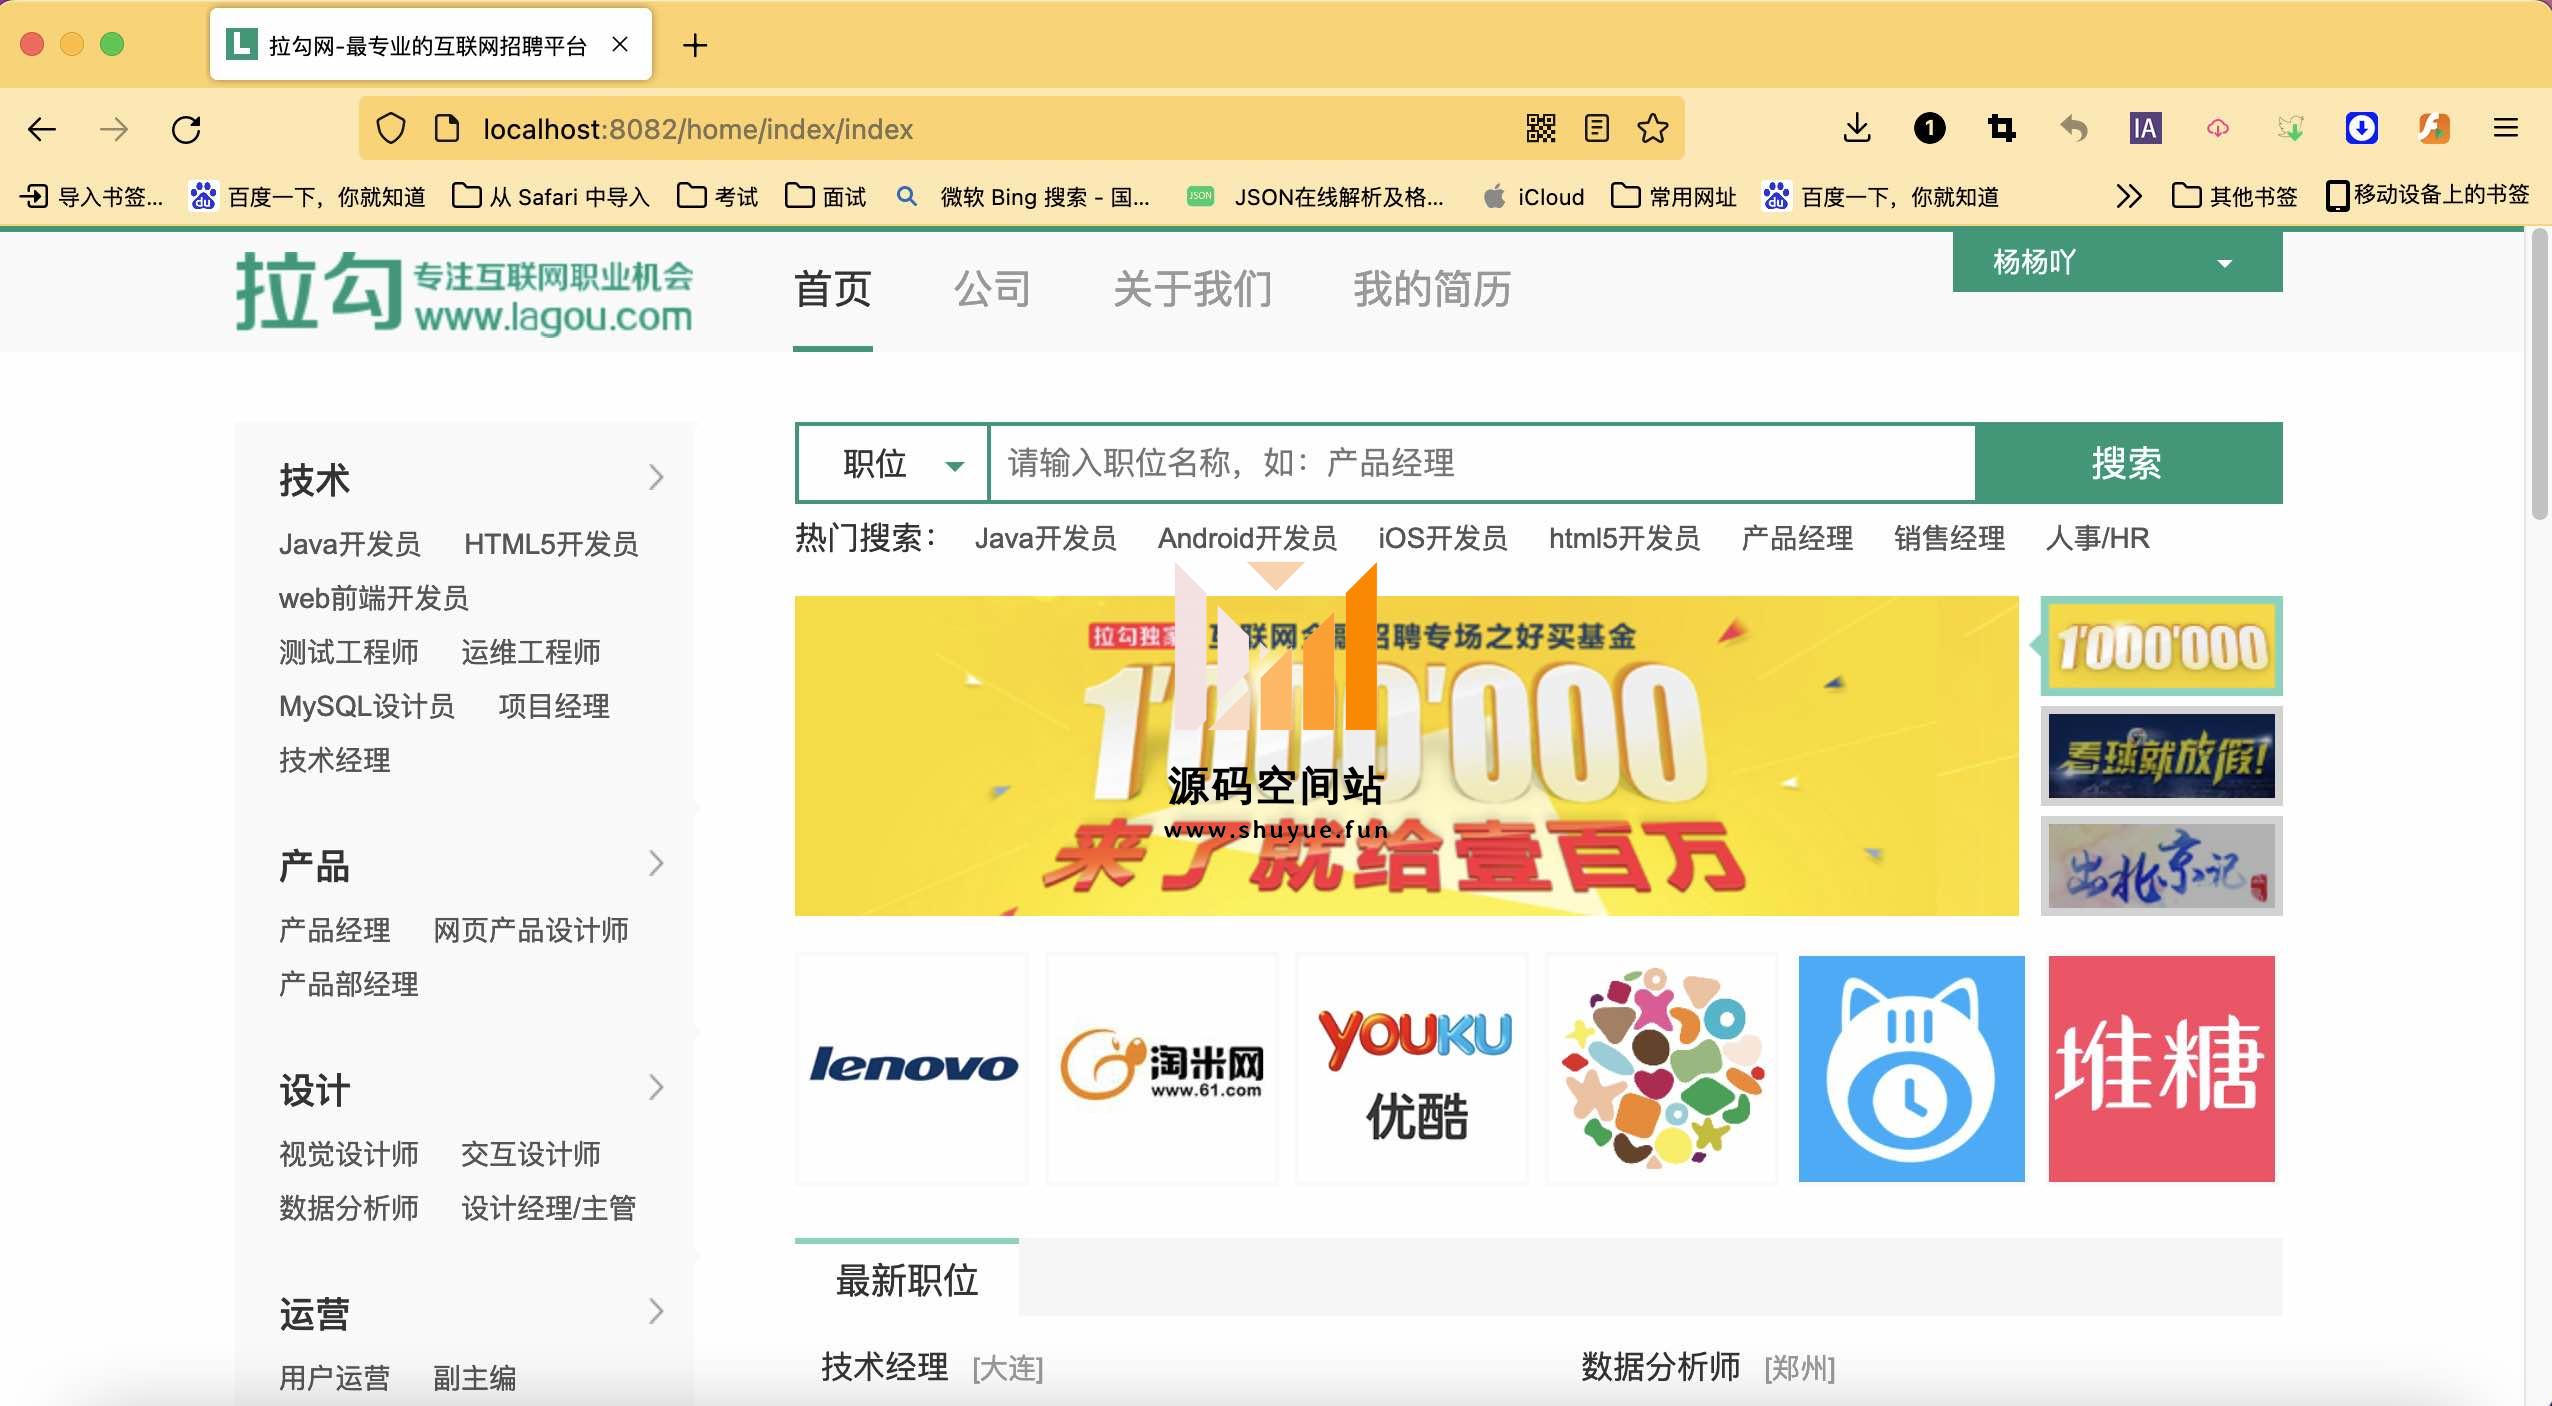The width and height of the screenshot is (2552, 1406).
Task: Click the undo arrow extension icon
Action: pyautogui.click(x=2074, y=128)
